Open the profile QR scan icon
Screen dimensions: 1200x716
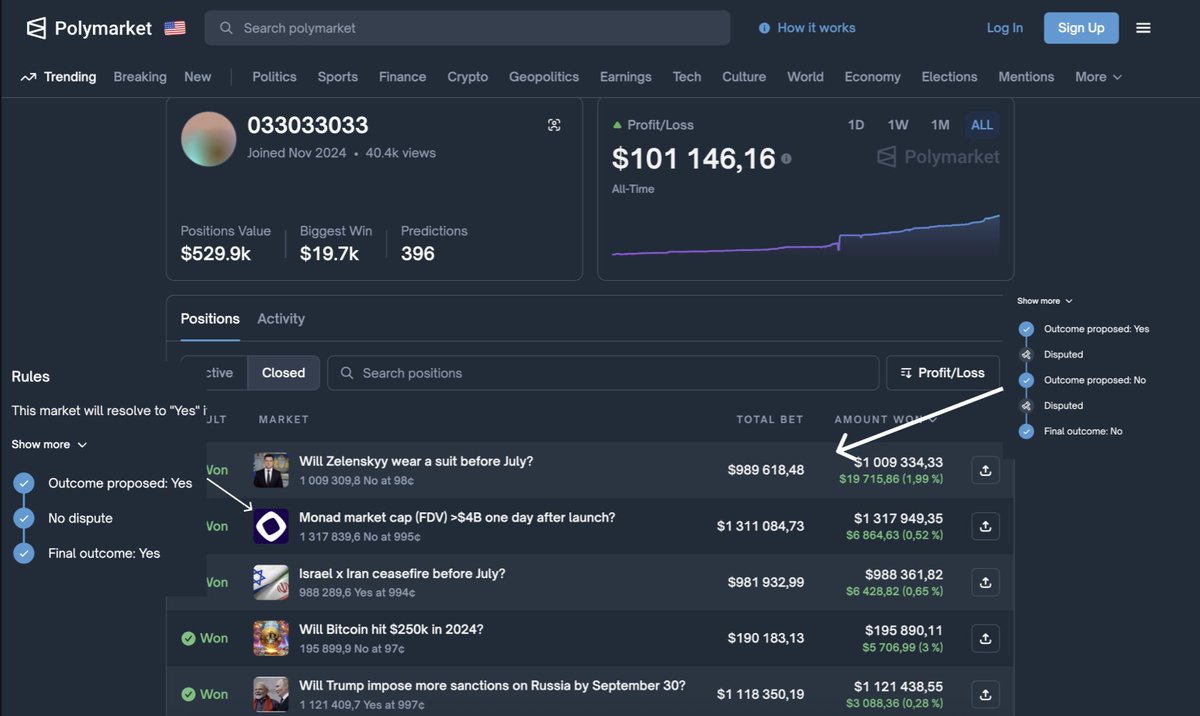554,125
